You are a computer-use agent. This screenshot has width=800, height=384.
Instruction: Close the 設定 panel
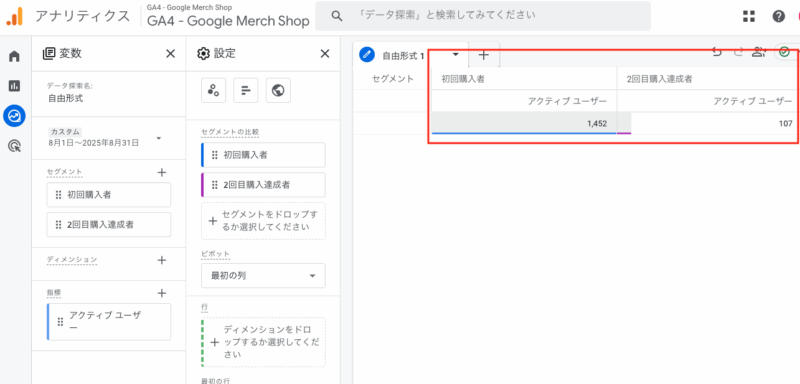pyautogui.click(x=324, y=54)
